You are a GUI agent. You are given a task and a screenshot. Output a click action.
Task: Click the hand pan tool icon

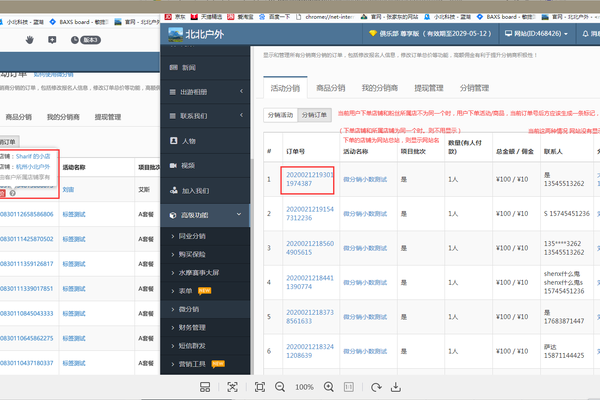(29, 39)
